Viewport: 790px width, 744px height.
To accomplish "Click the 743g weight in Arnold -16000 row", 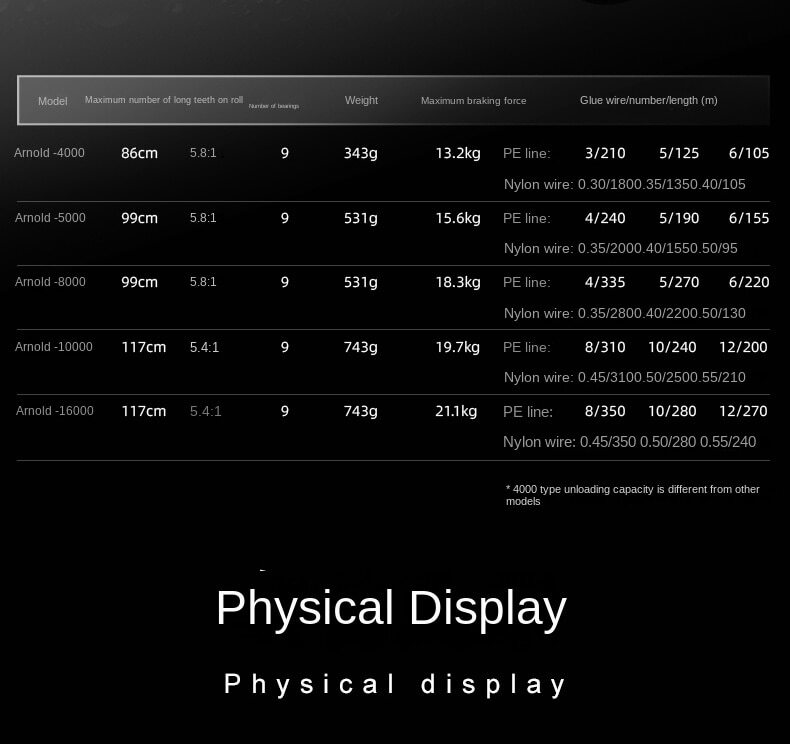I will click(x=361, y=411).
